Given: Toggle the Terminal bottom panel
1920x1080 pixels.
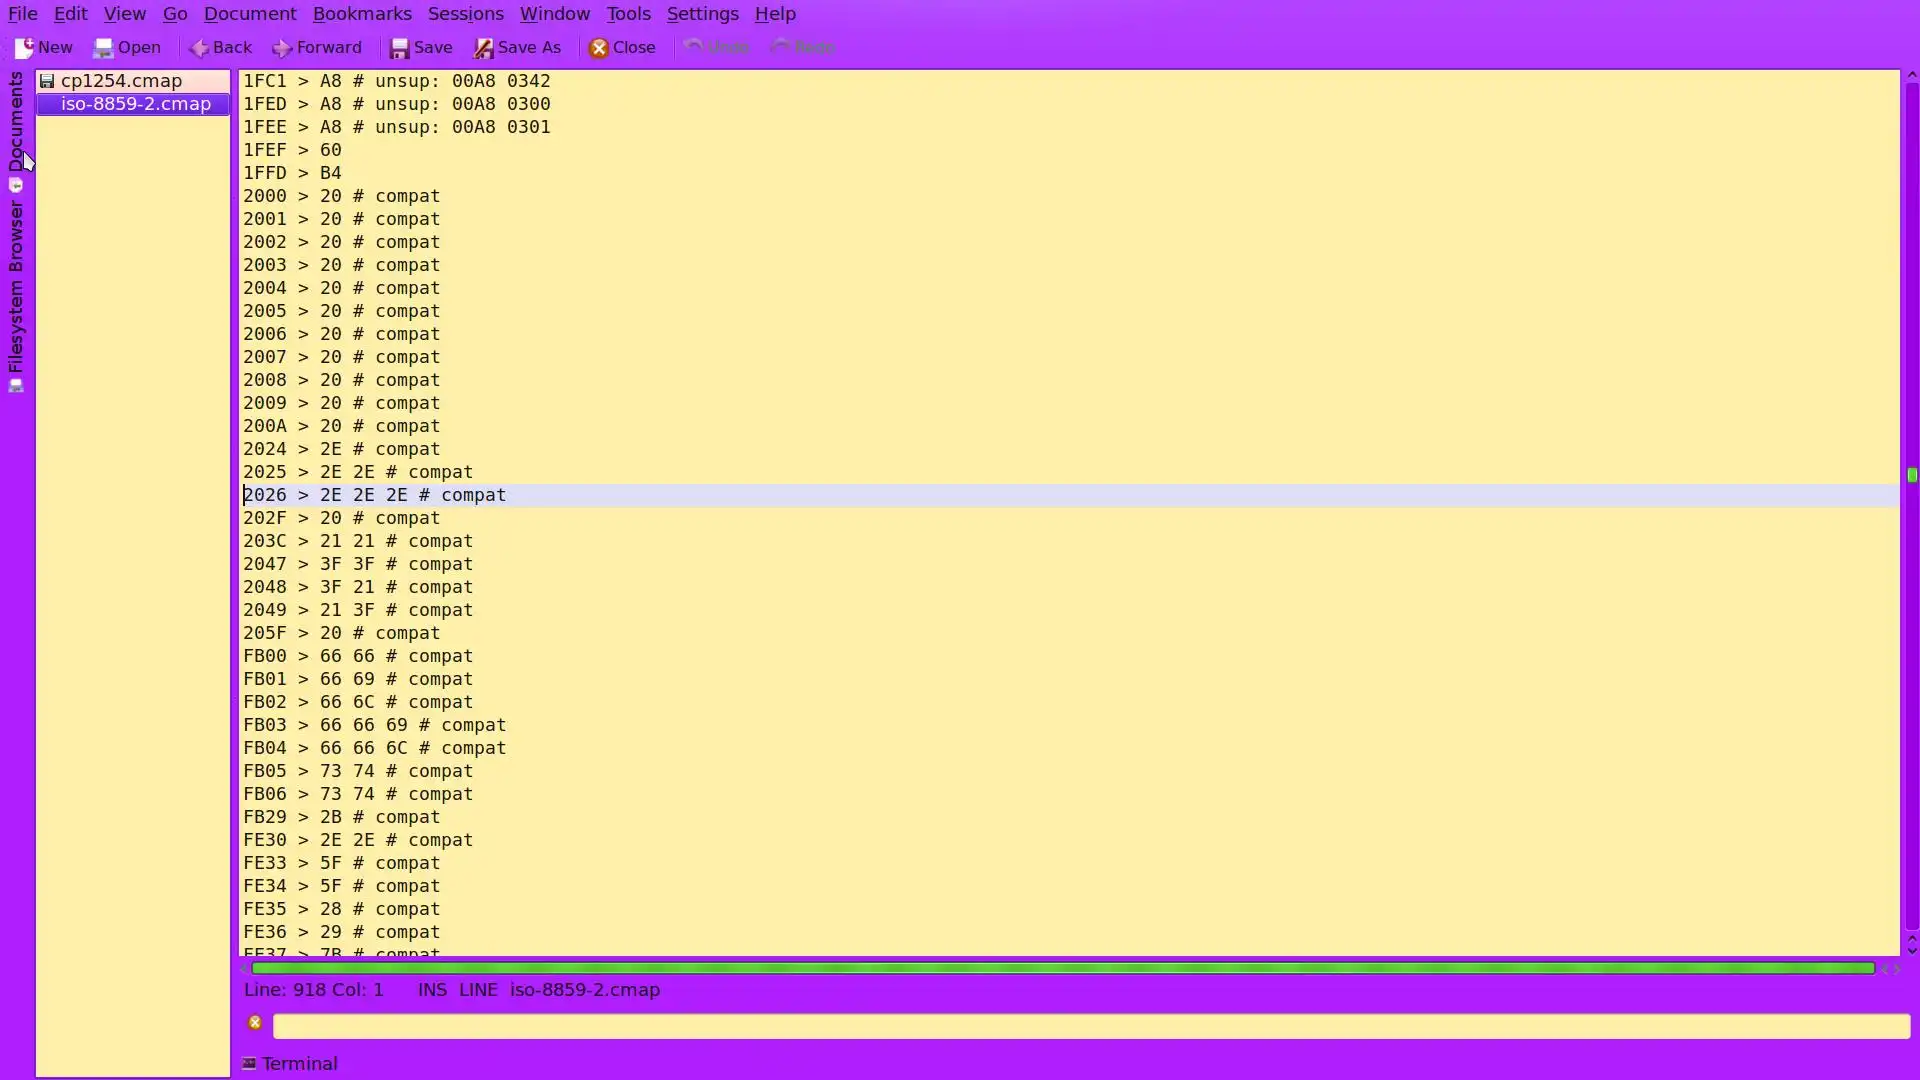Looking at the screenshot, I should 290,1063.
